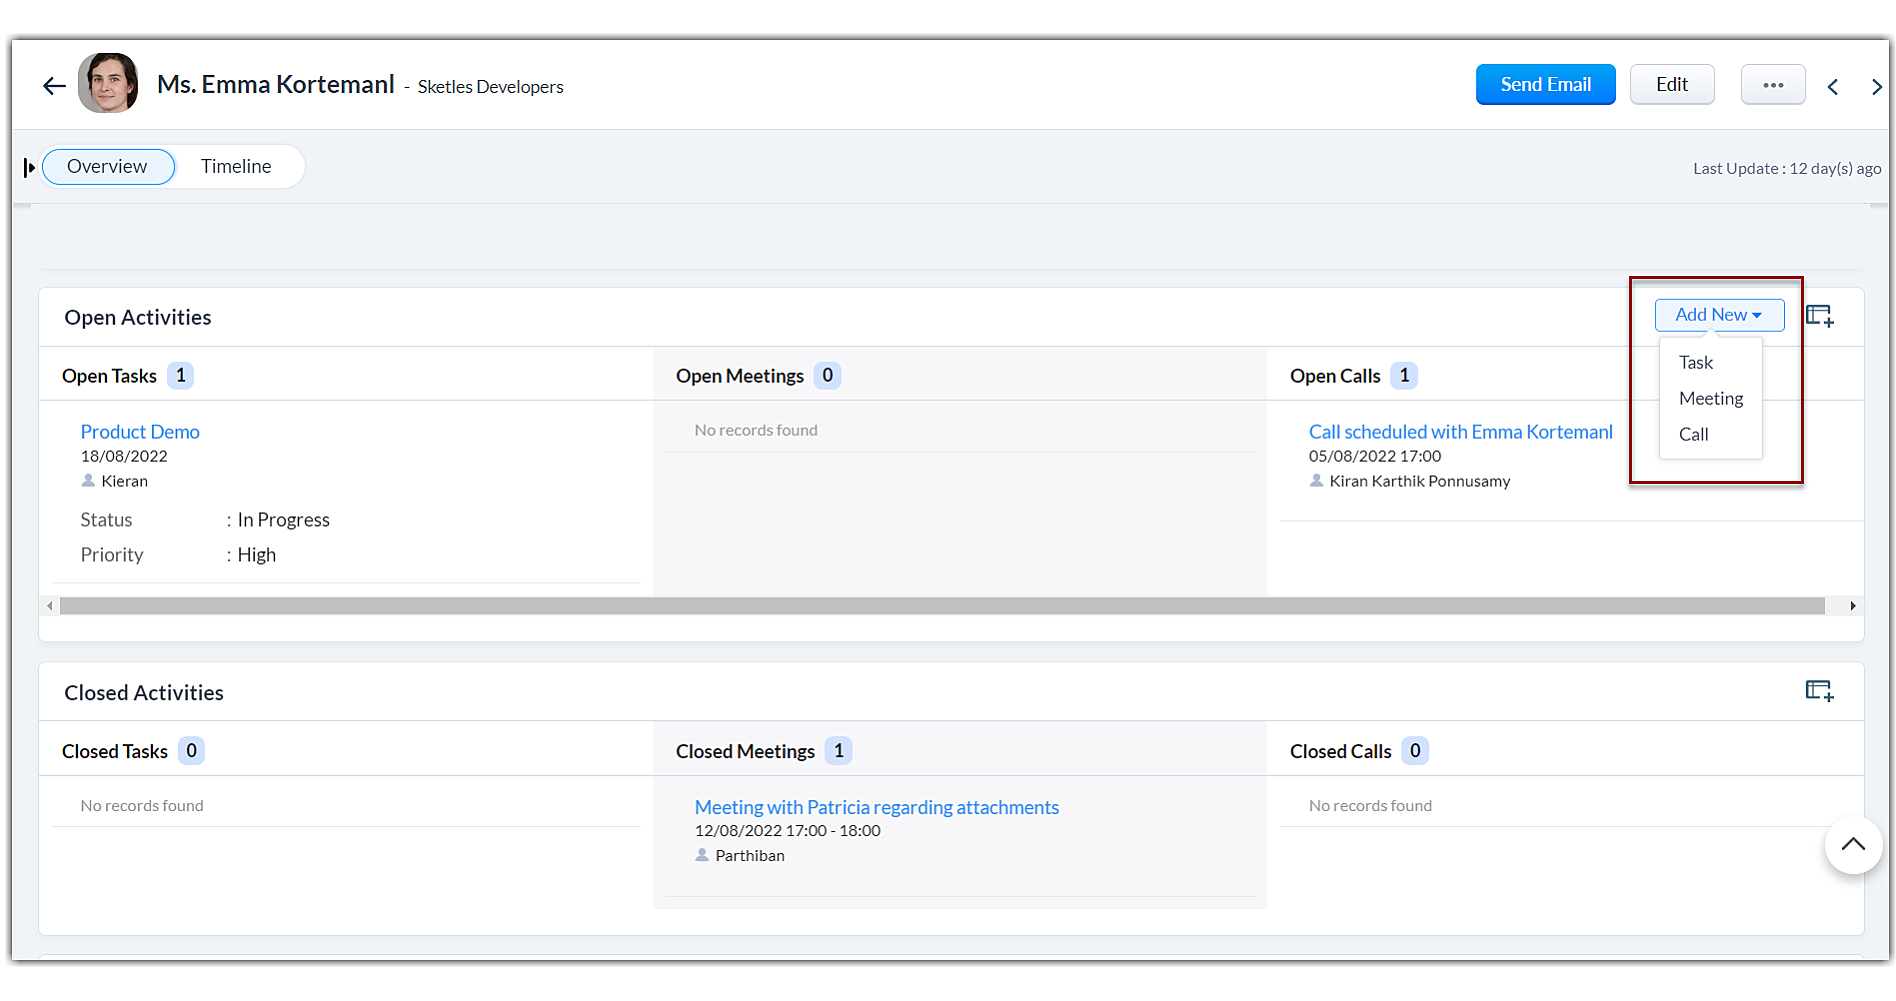Select the Overview tab
The image size is (1896, 1001).
107,166
